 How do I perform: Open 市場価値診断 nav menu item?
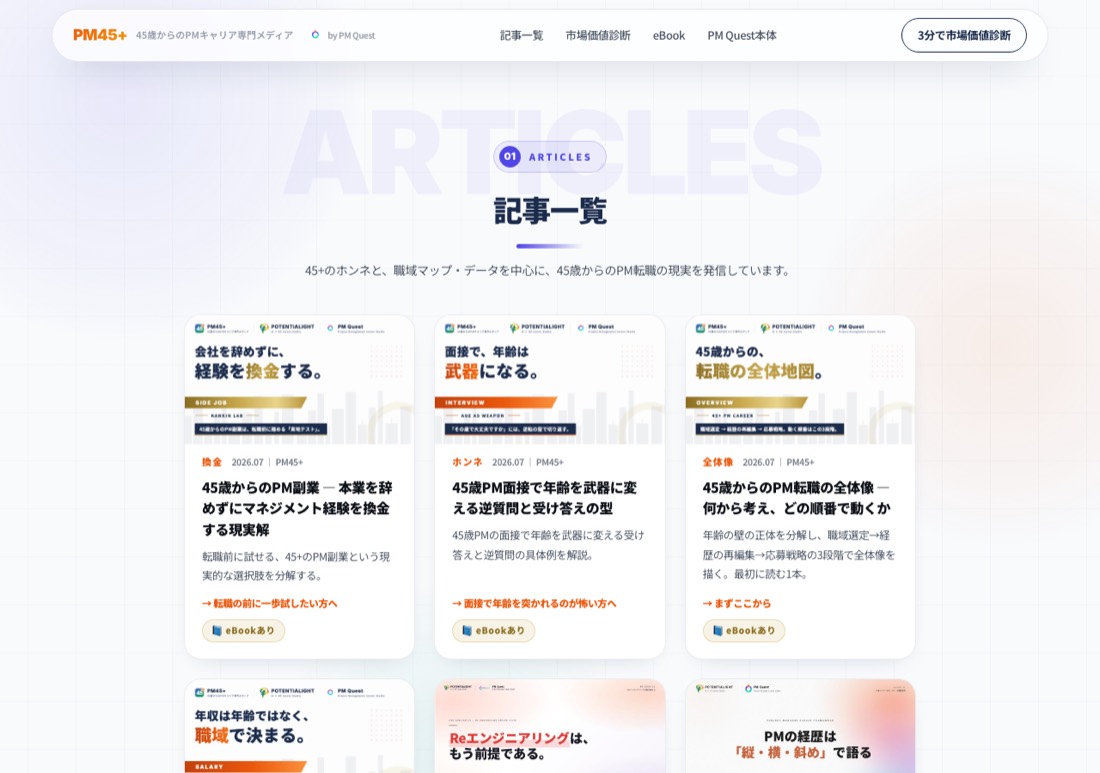tap(598, 36)
